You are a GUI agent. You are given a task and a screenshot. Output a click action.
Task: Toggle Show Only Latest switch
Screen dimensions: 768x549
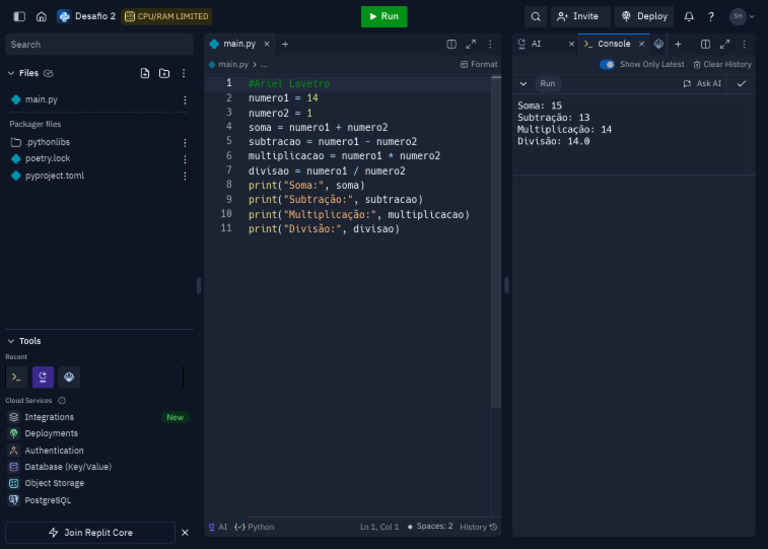click(x=607, y=65)
